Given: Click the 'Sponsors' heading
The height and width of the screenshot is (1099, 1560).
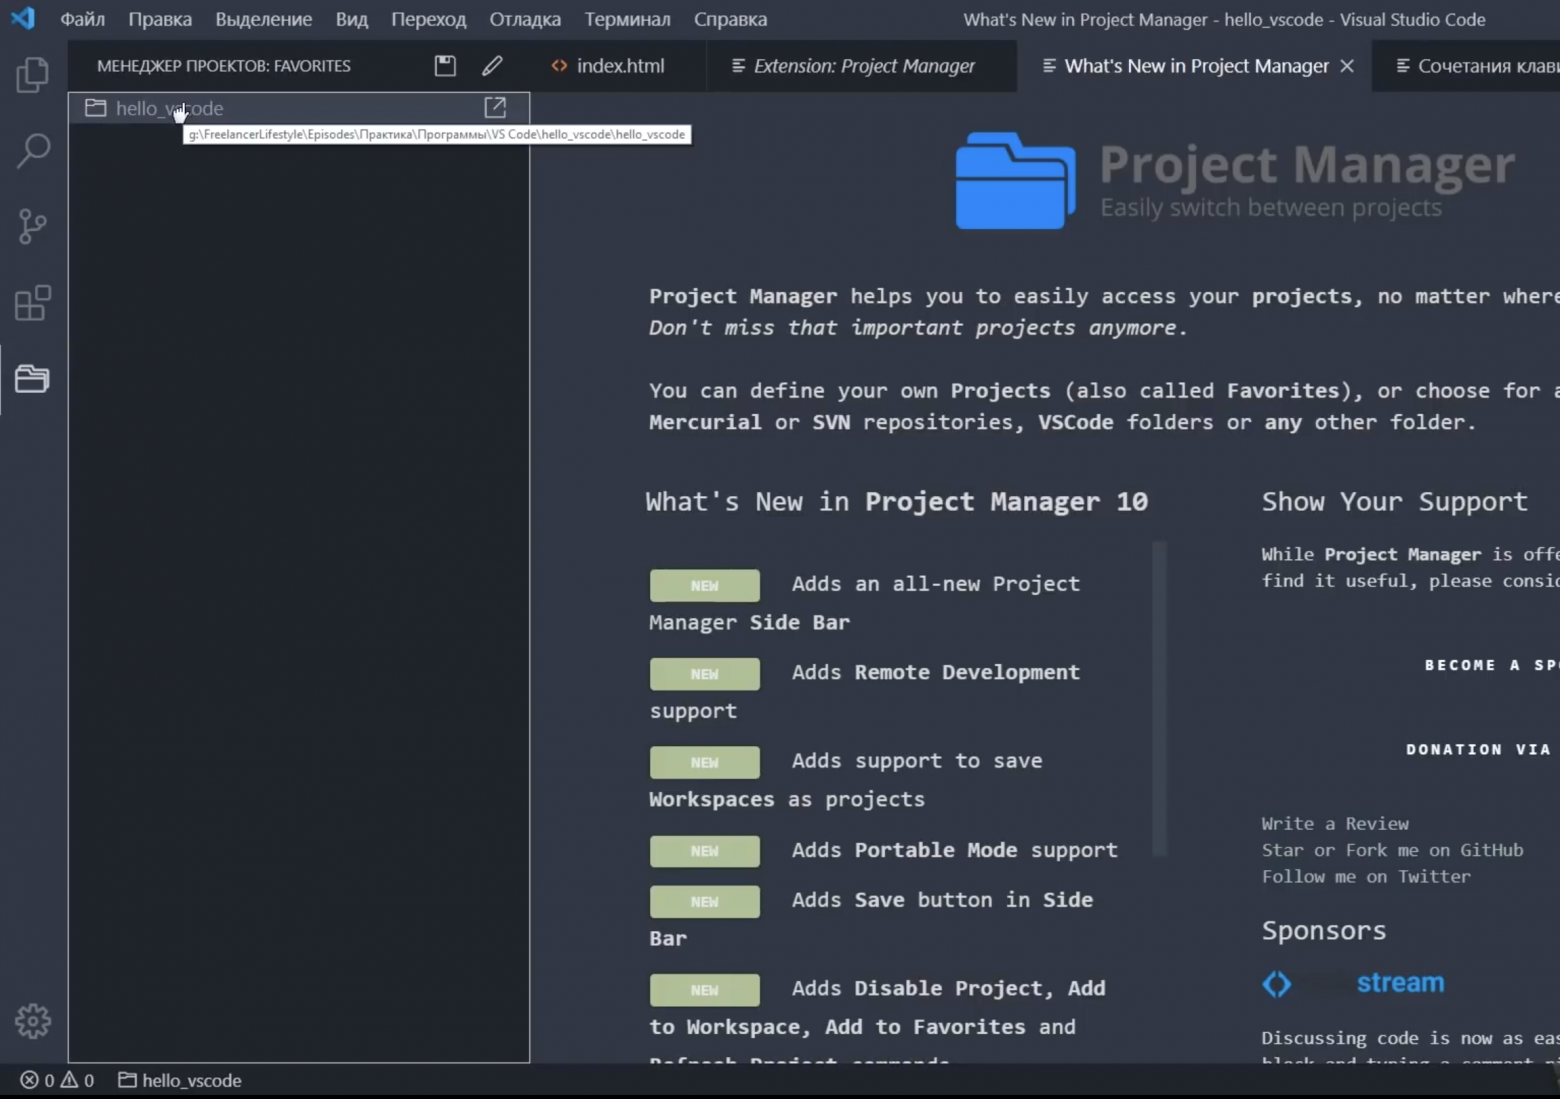Looking at the screenshot, I should 1324,931.
